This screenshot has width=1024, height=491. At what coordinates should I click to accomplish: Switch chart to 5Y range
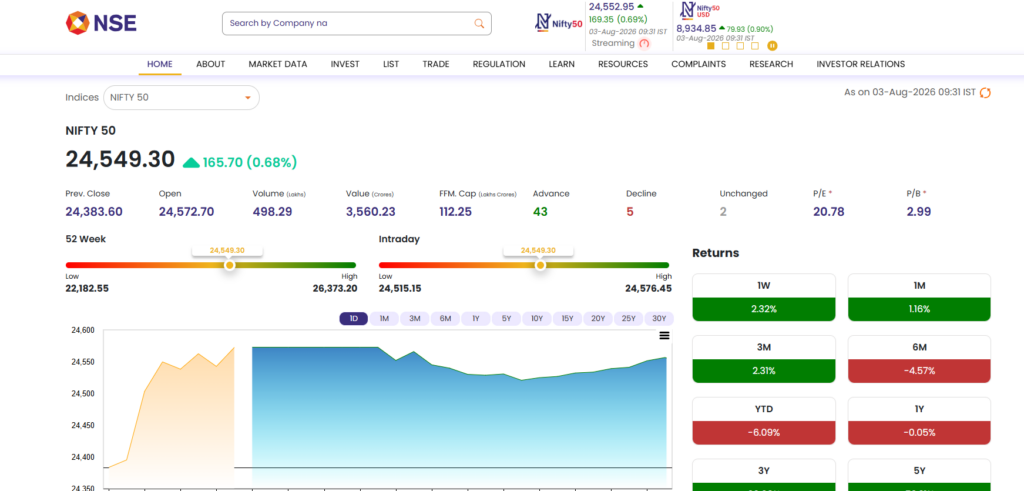tap(506, 319)
